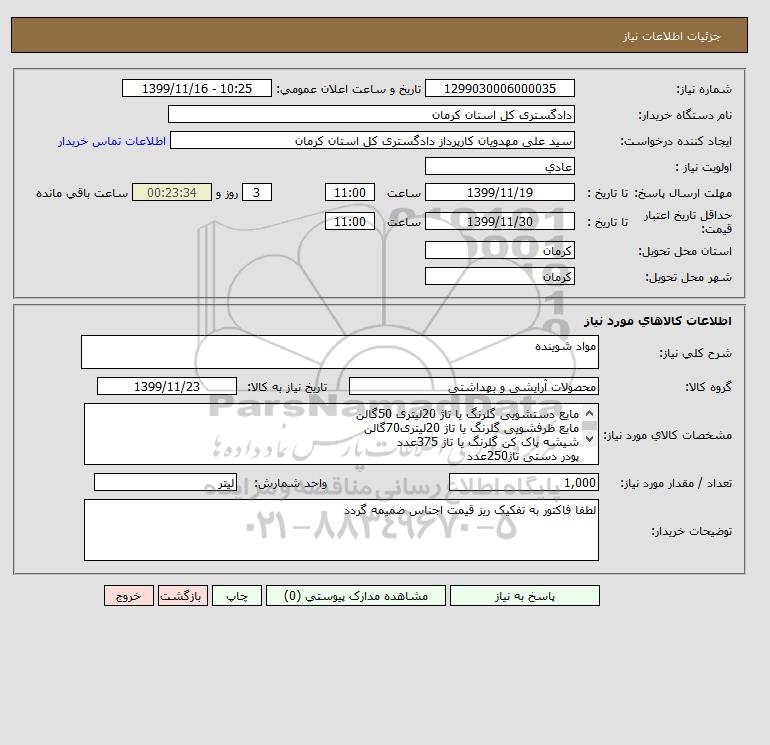This screenshot has width=770, height=745.
Task: Click the پاسخ به نیاز button
Action: tap(524, 596)
